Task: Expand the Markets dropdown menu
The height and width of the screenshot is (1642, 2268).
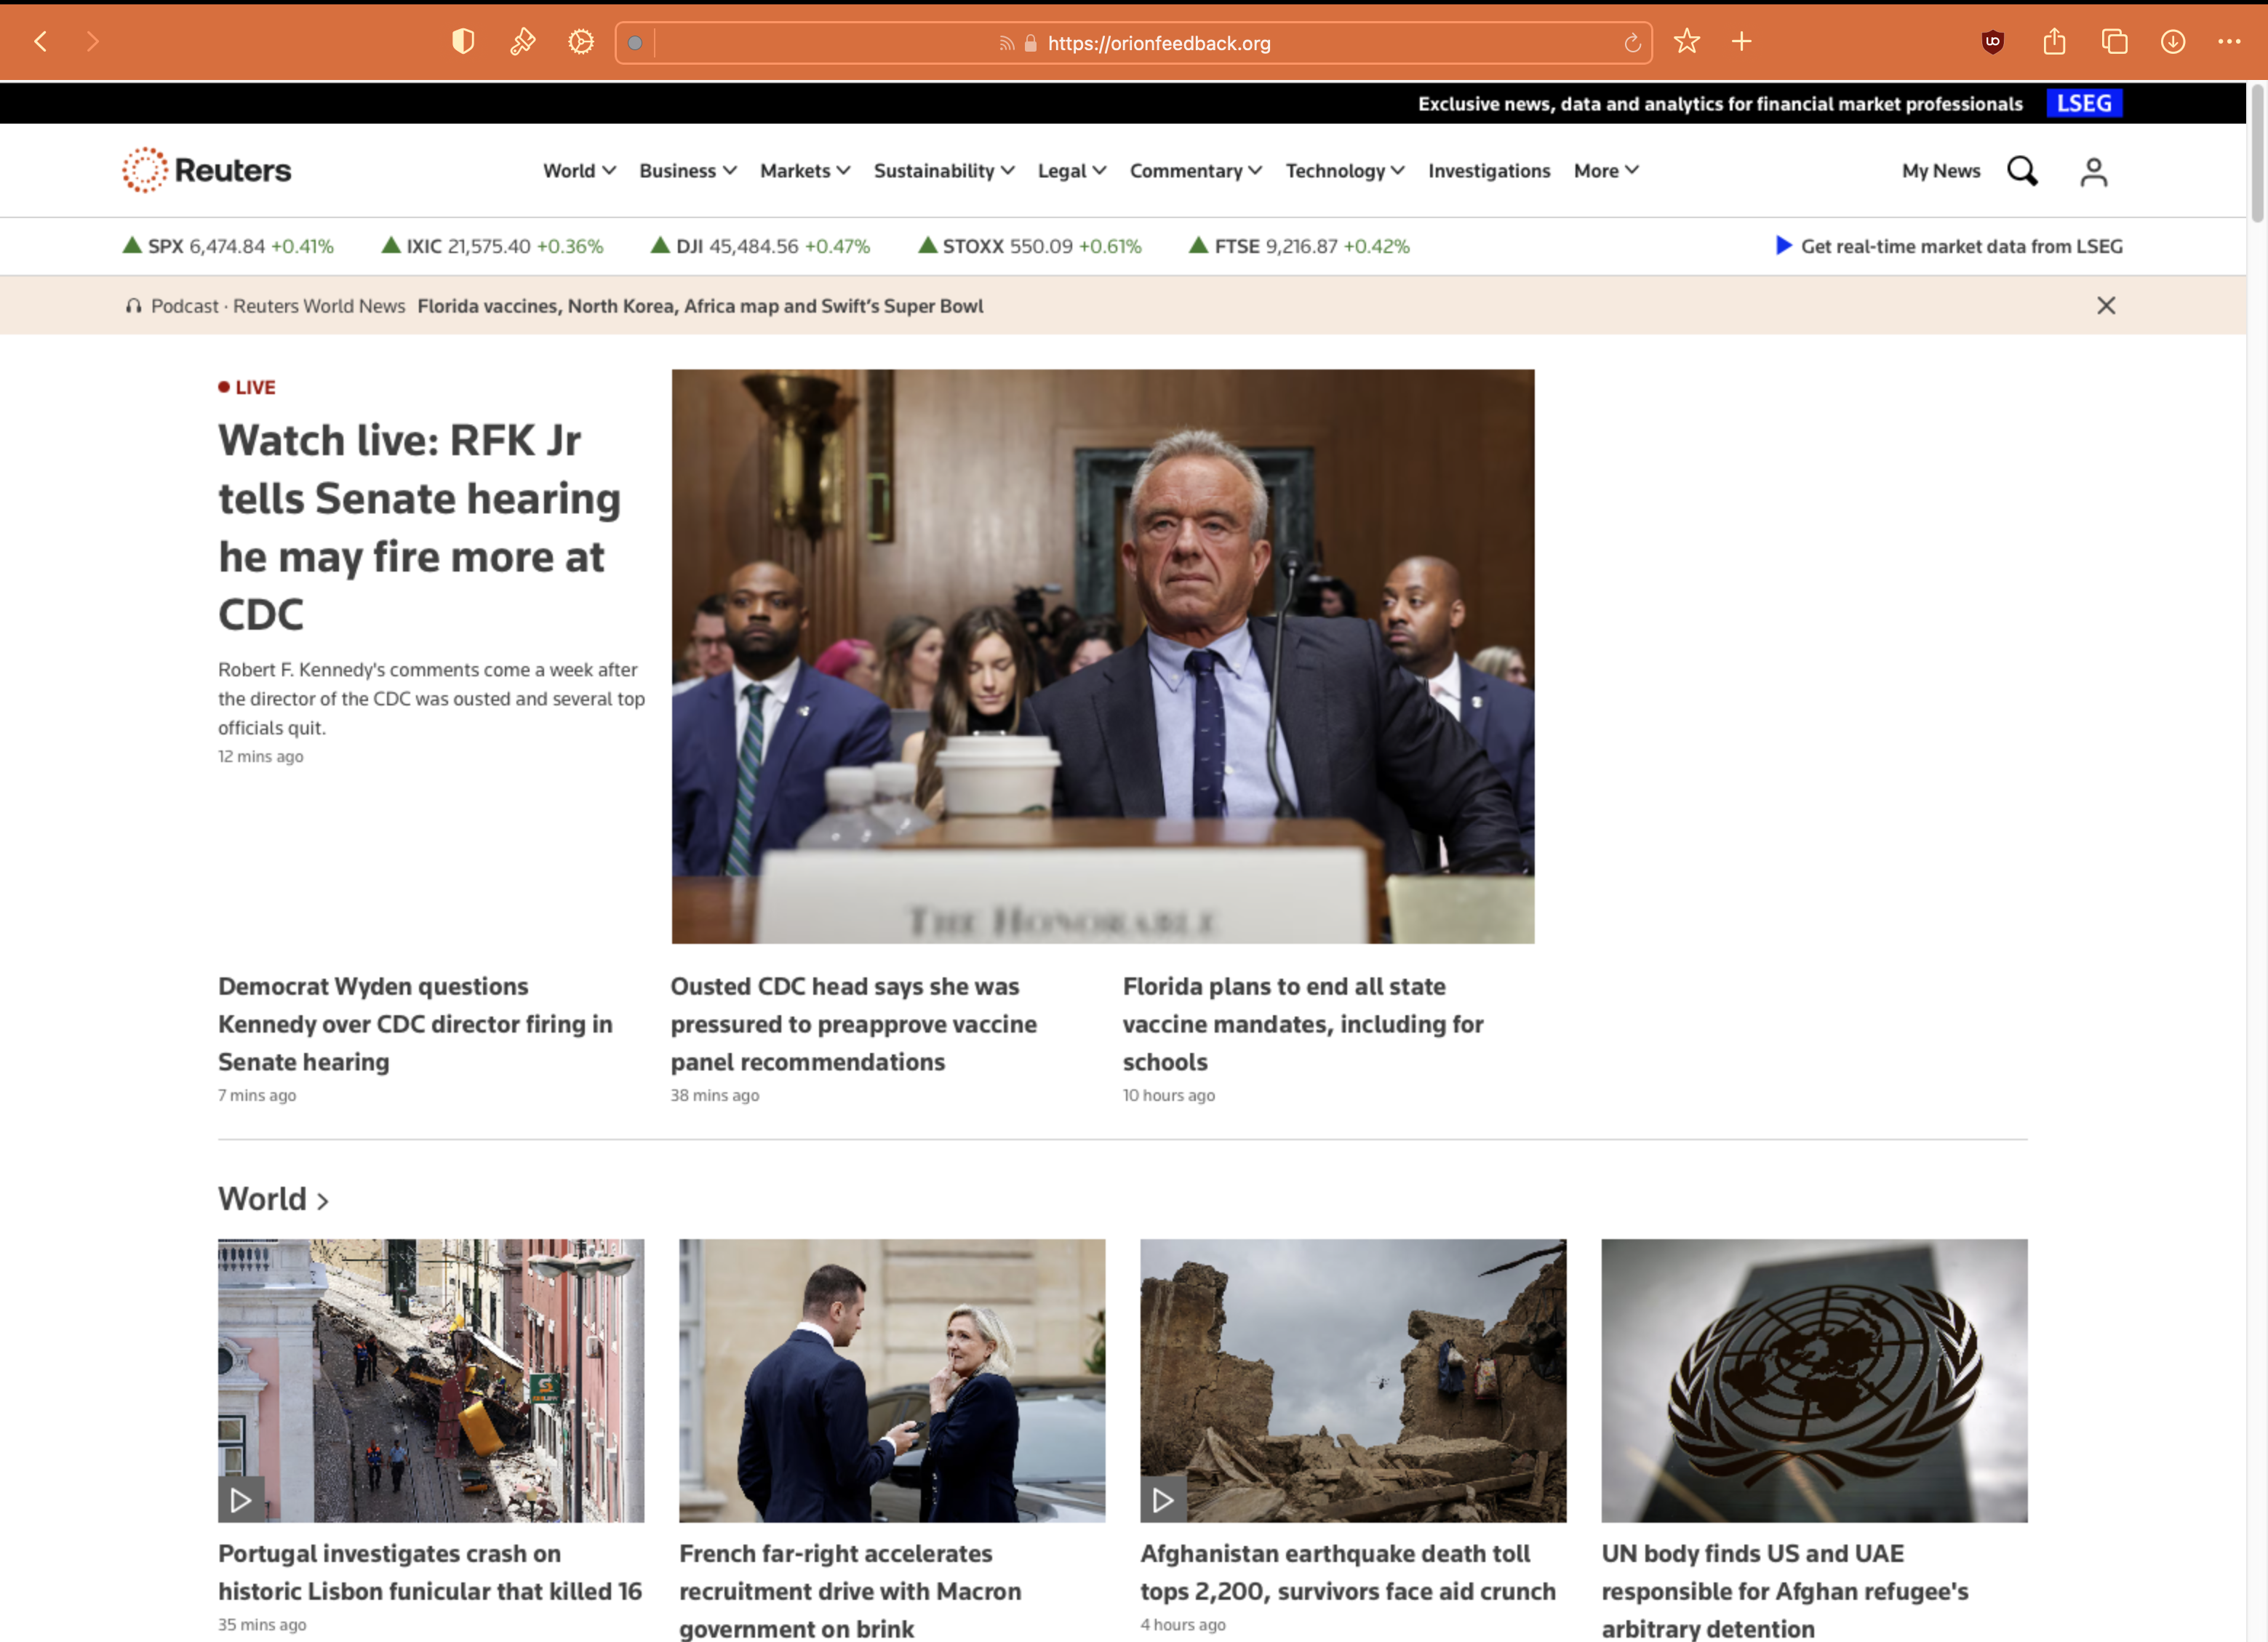Action: (804, 171)
